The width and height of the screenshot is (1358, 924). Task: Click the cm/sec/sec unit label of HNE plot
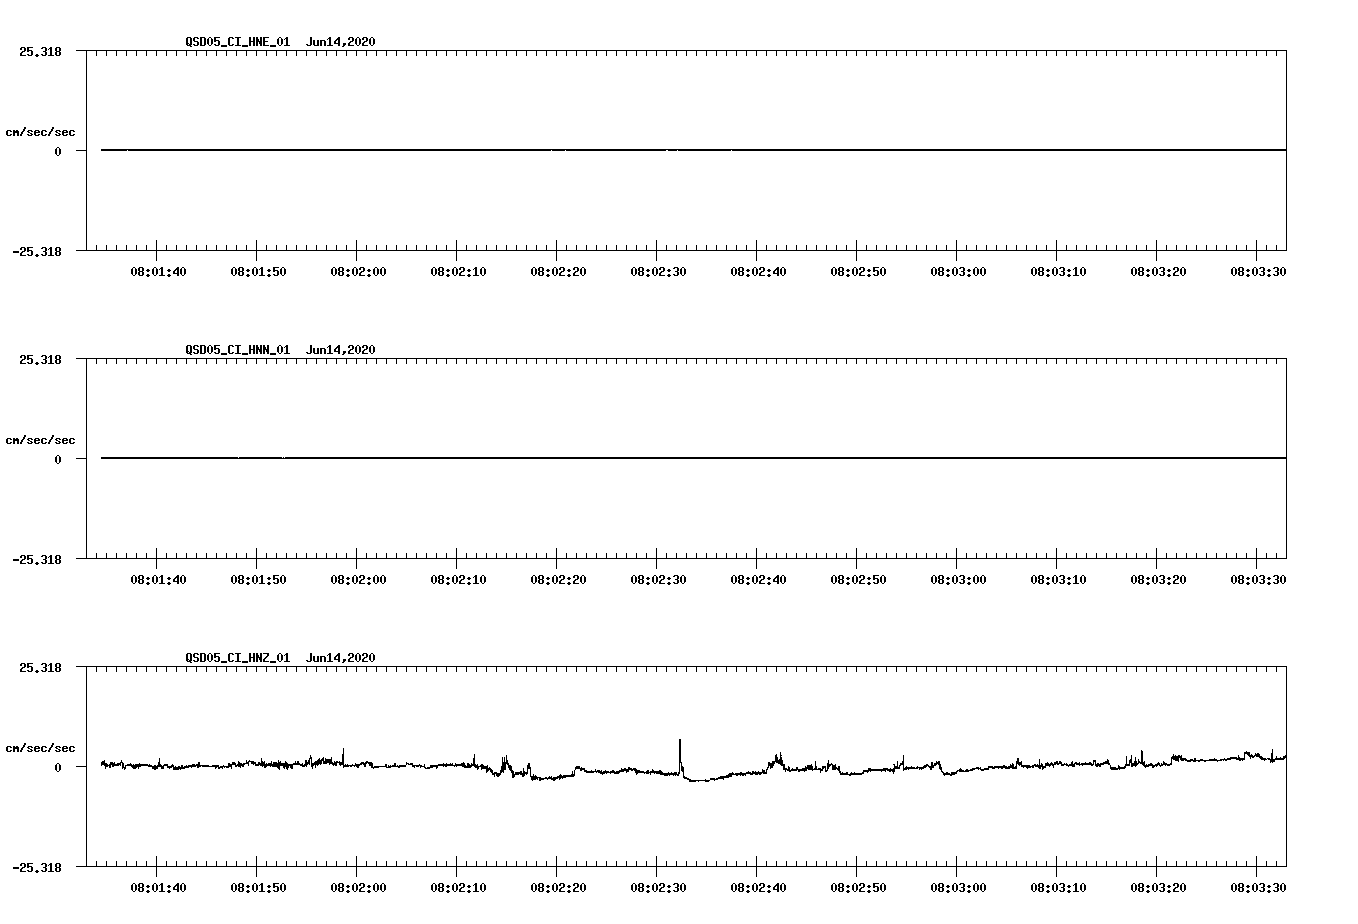41,132
